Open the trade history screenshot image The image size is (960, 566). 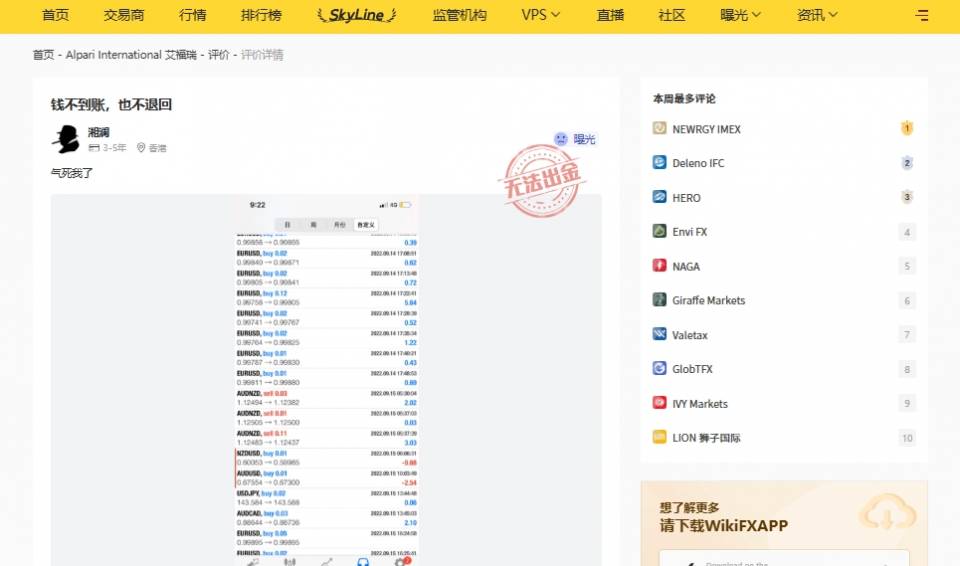tap(326, 380)
